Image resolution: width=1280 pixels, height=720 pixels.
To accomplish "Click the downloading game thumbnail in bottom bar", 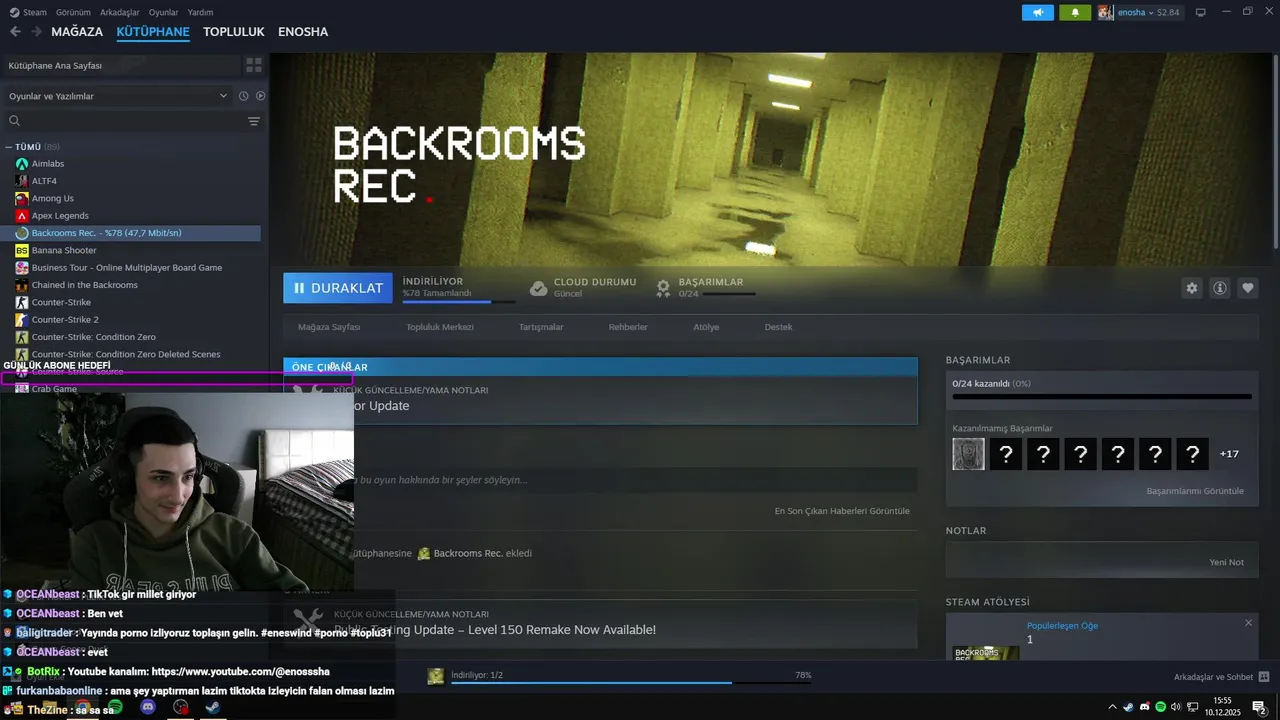I will tap(436, 676).
